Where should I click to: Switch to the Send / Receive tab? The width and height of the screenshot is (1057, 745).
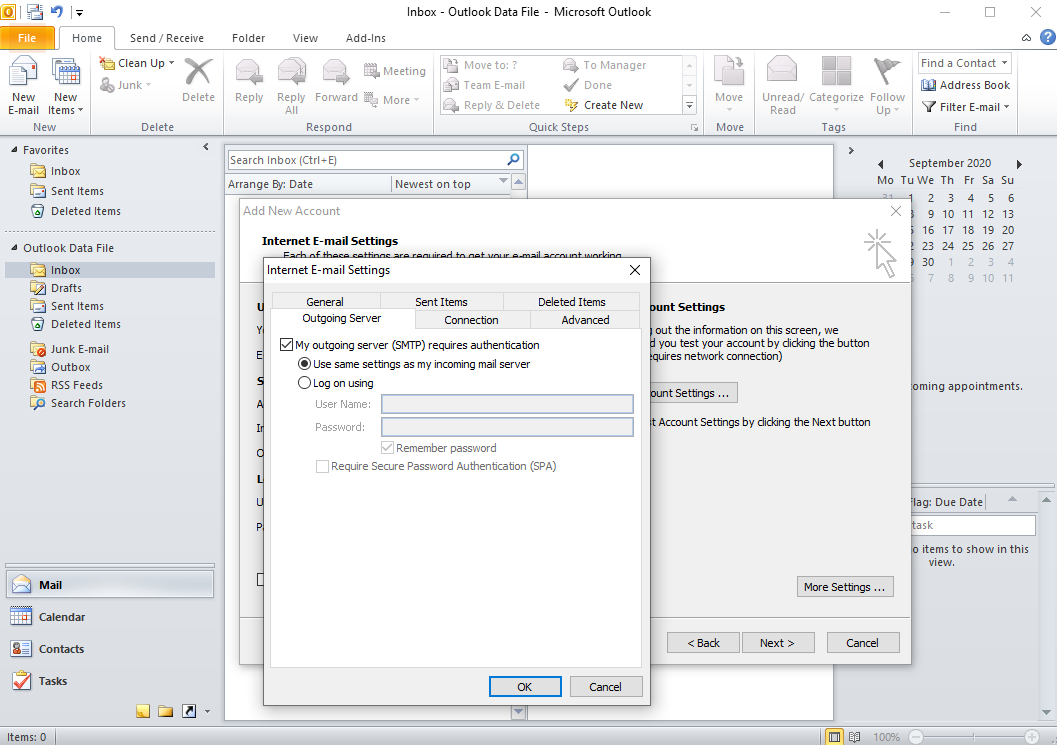pos(167,38)
